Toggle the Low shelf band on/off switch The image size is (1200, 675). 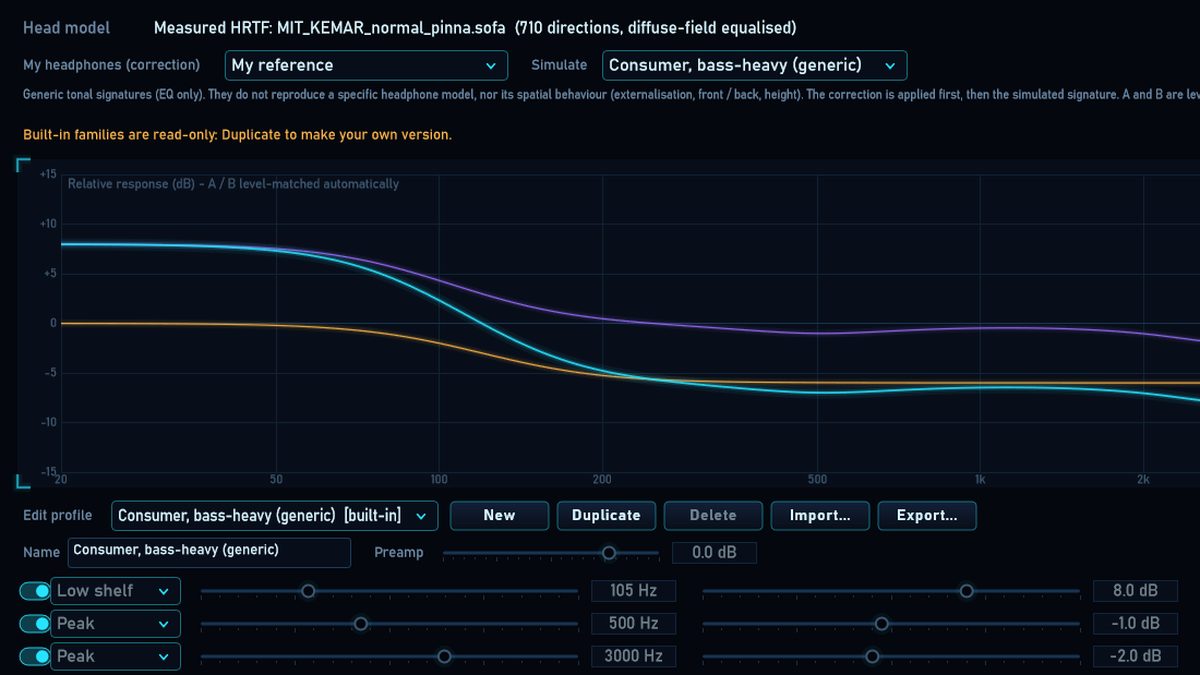35,591
